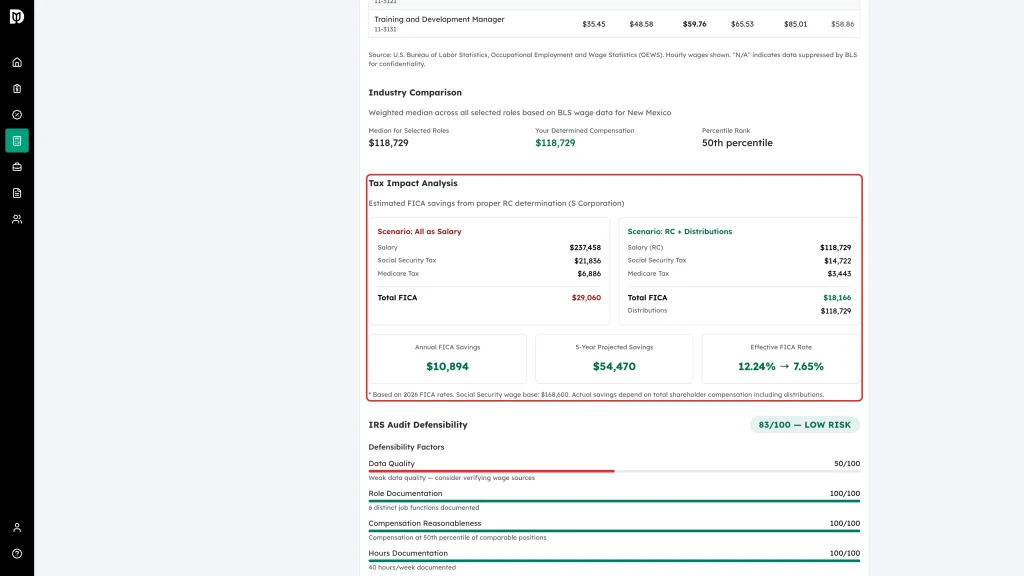Viewport: 1024px width, 576px height.
Task: Click the IRS Audit Defensibility heading
Action: click(418, 424)
